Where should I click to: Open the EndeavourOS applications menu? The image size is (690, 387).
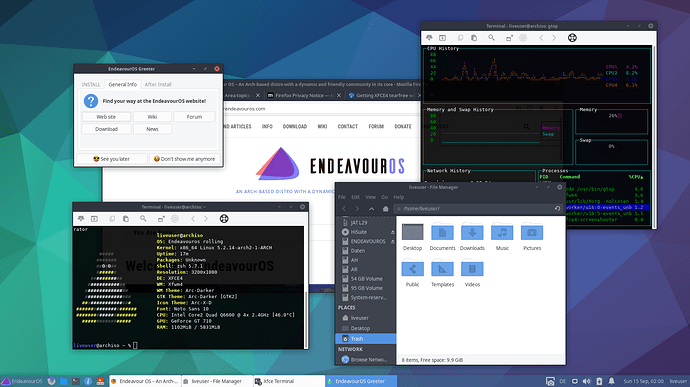pyautogui.click(x=22, y=381)
